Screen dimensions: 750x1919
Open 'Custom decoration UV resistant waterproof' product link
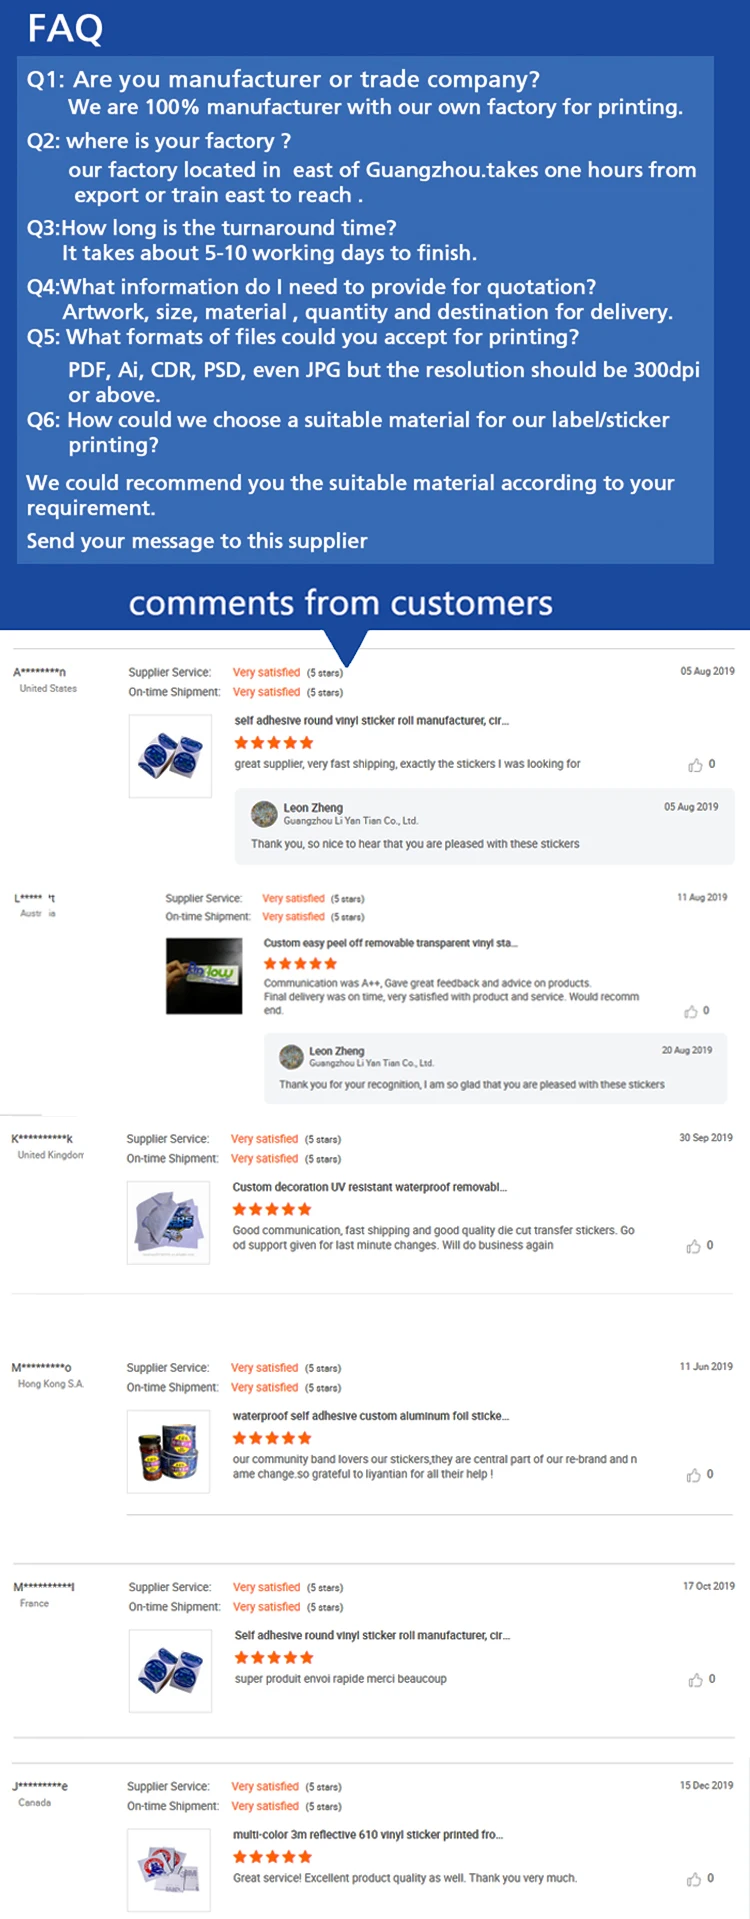pyautogui.click(x=369, y=1187)
